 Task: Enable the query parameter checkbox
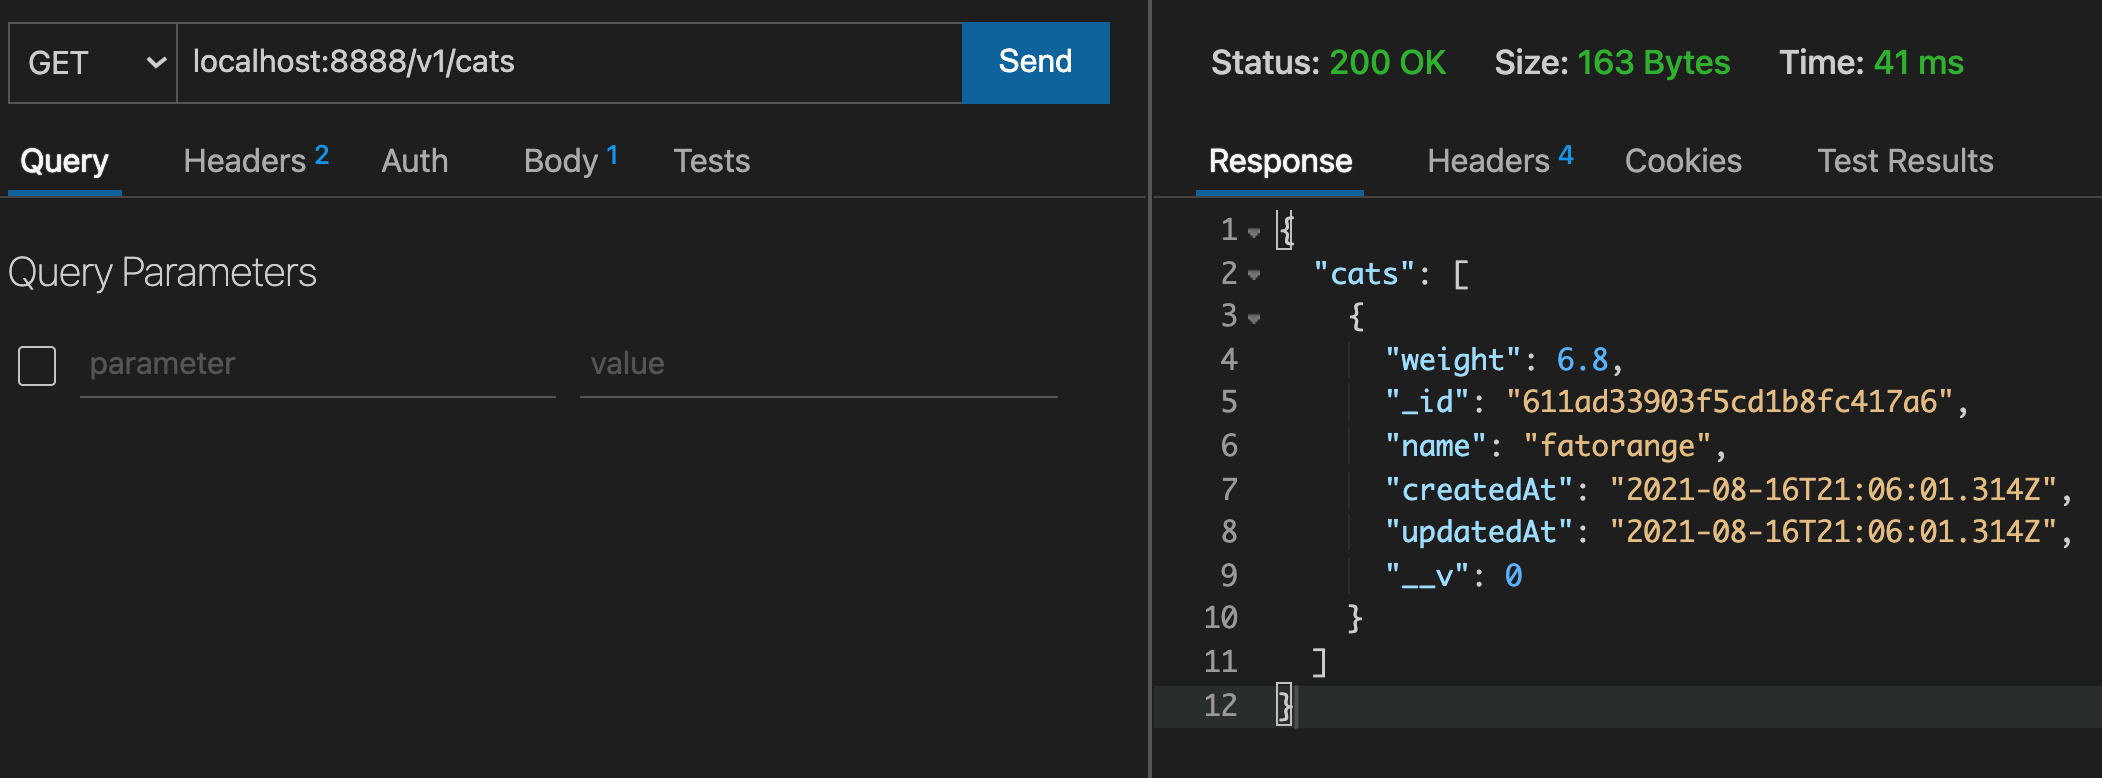[x=37, y=365]
